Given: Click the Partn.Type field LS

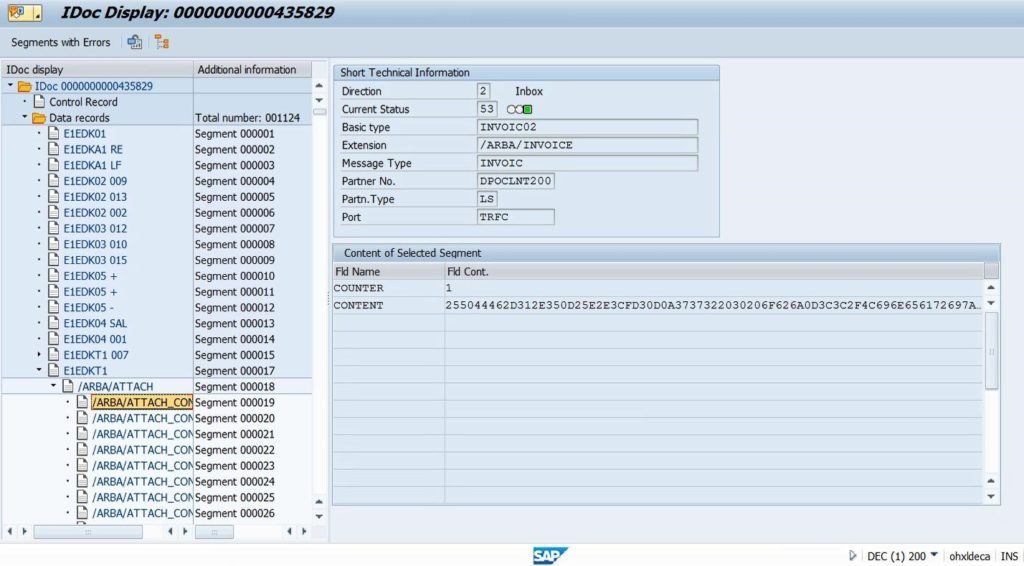Looking at the screenshot, I should (x=487, y=198).
